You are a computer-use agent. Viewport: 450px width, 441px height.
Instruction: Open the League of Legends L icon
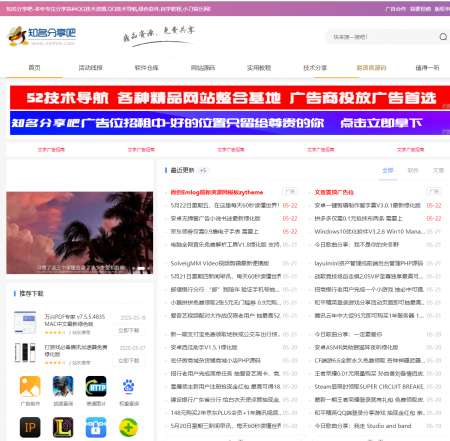[x=63, y=427]
